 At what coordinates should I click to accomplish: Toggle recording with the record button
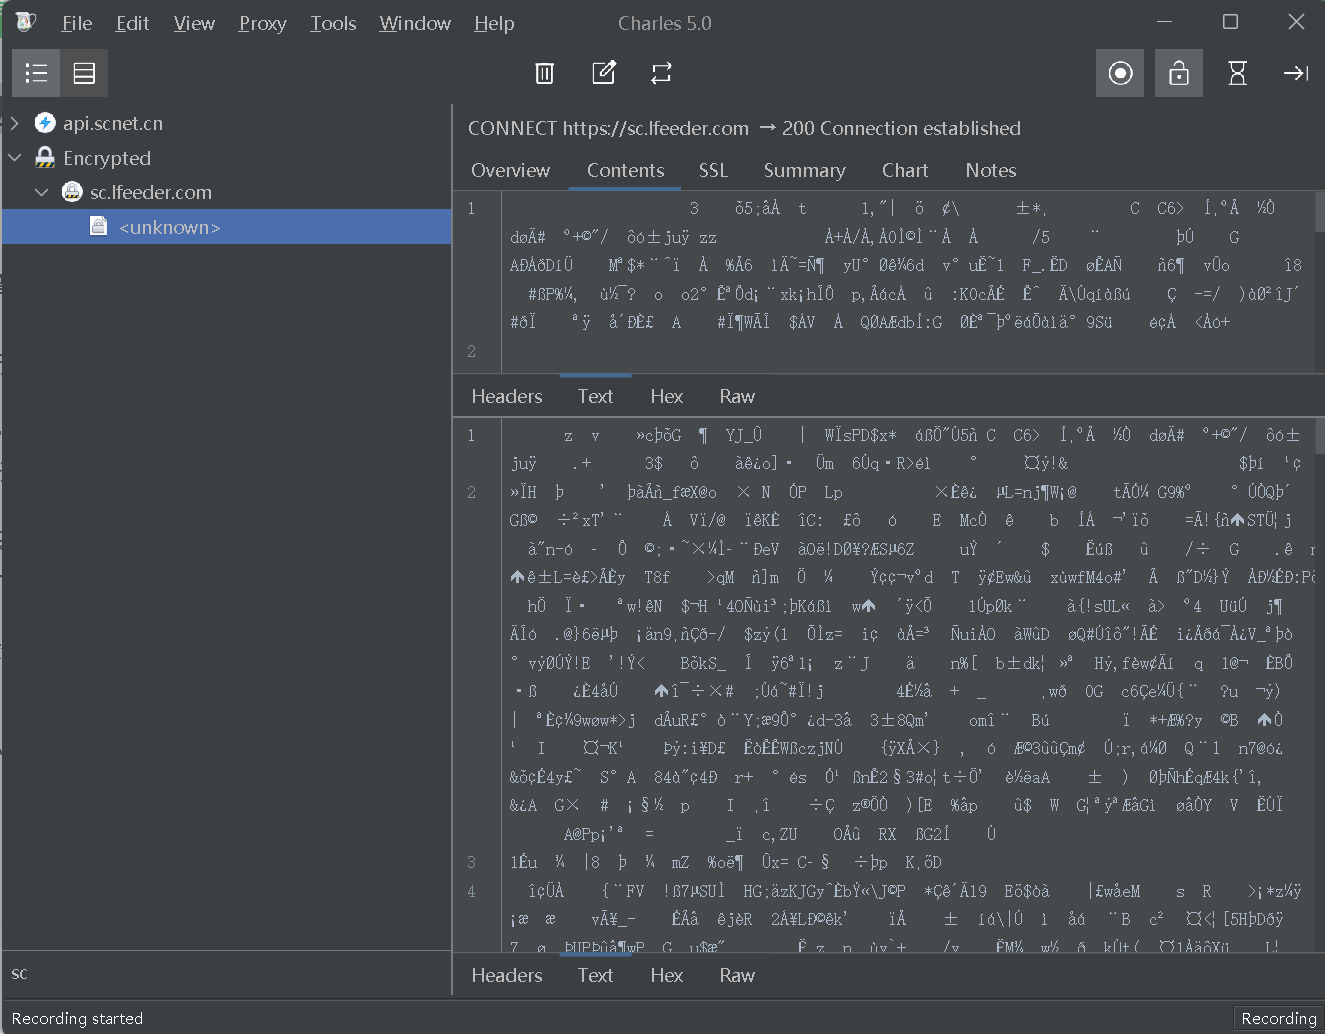pos(1120,73)
